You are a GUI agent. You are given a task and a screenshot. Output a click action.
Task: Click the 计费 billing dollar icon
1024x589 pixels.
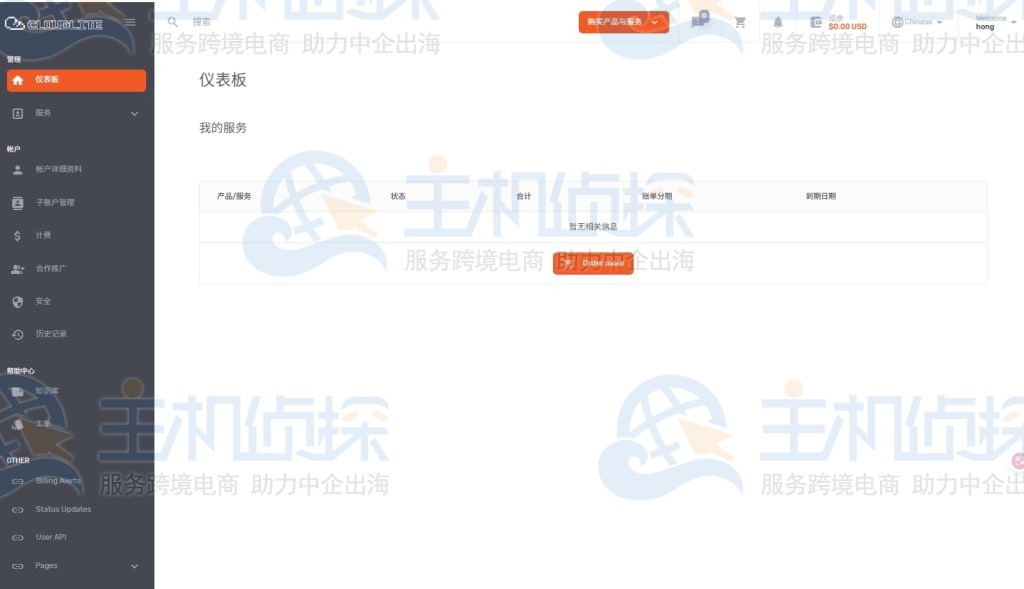coord(17,235)
